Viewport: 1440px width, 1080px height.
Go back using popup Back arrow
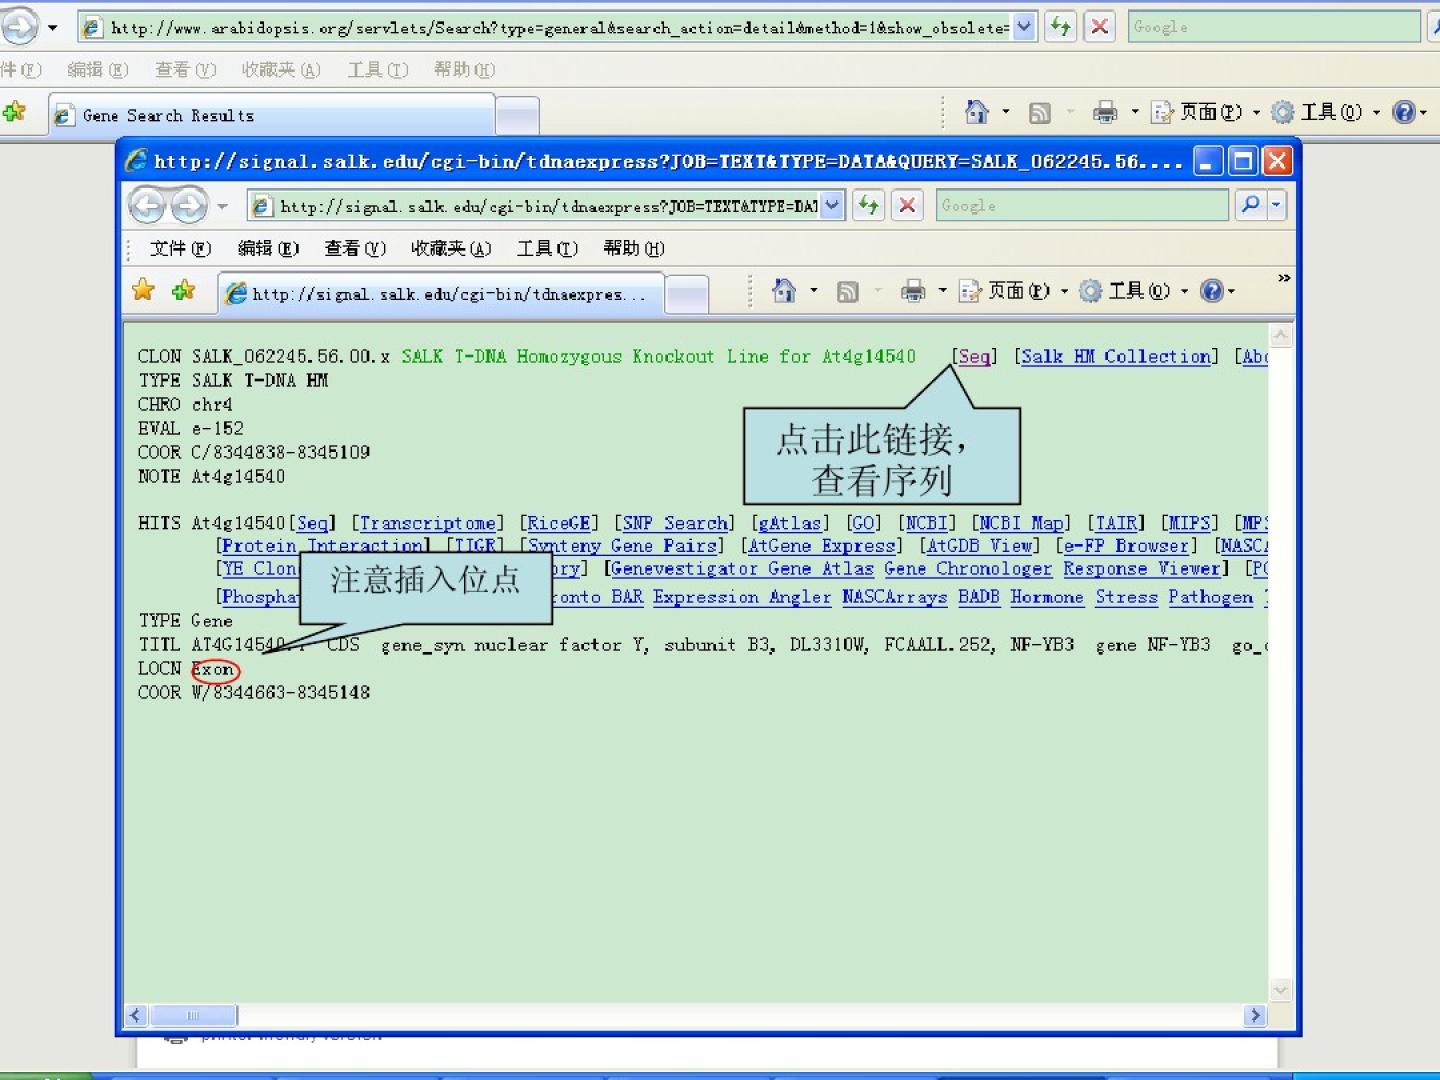point(148,206)
